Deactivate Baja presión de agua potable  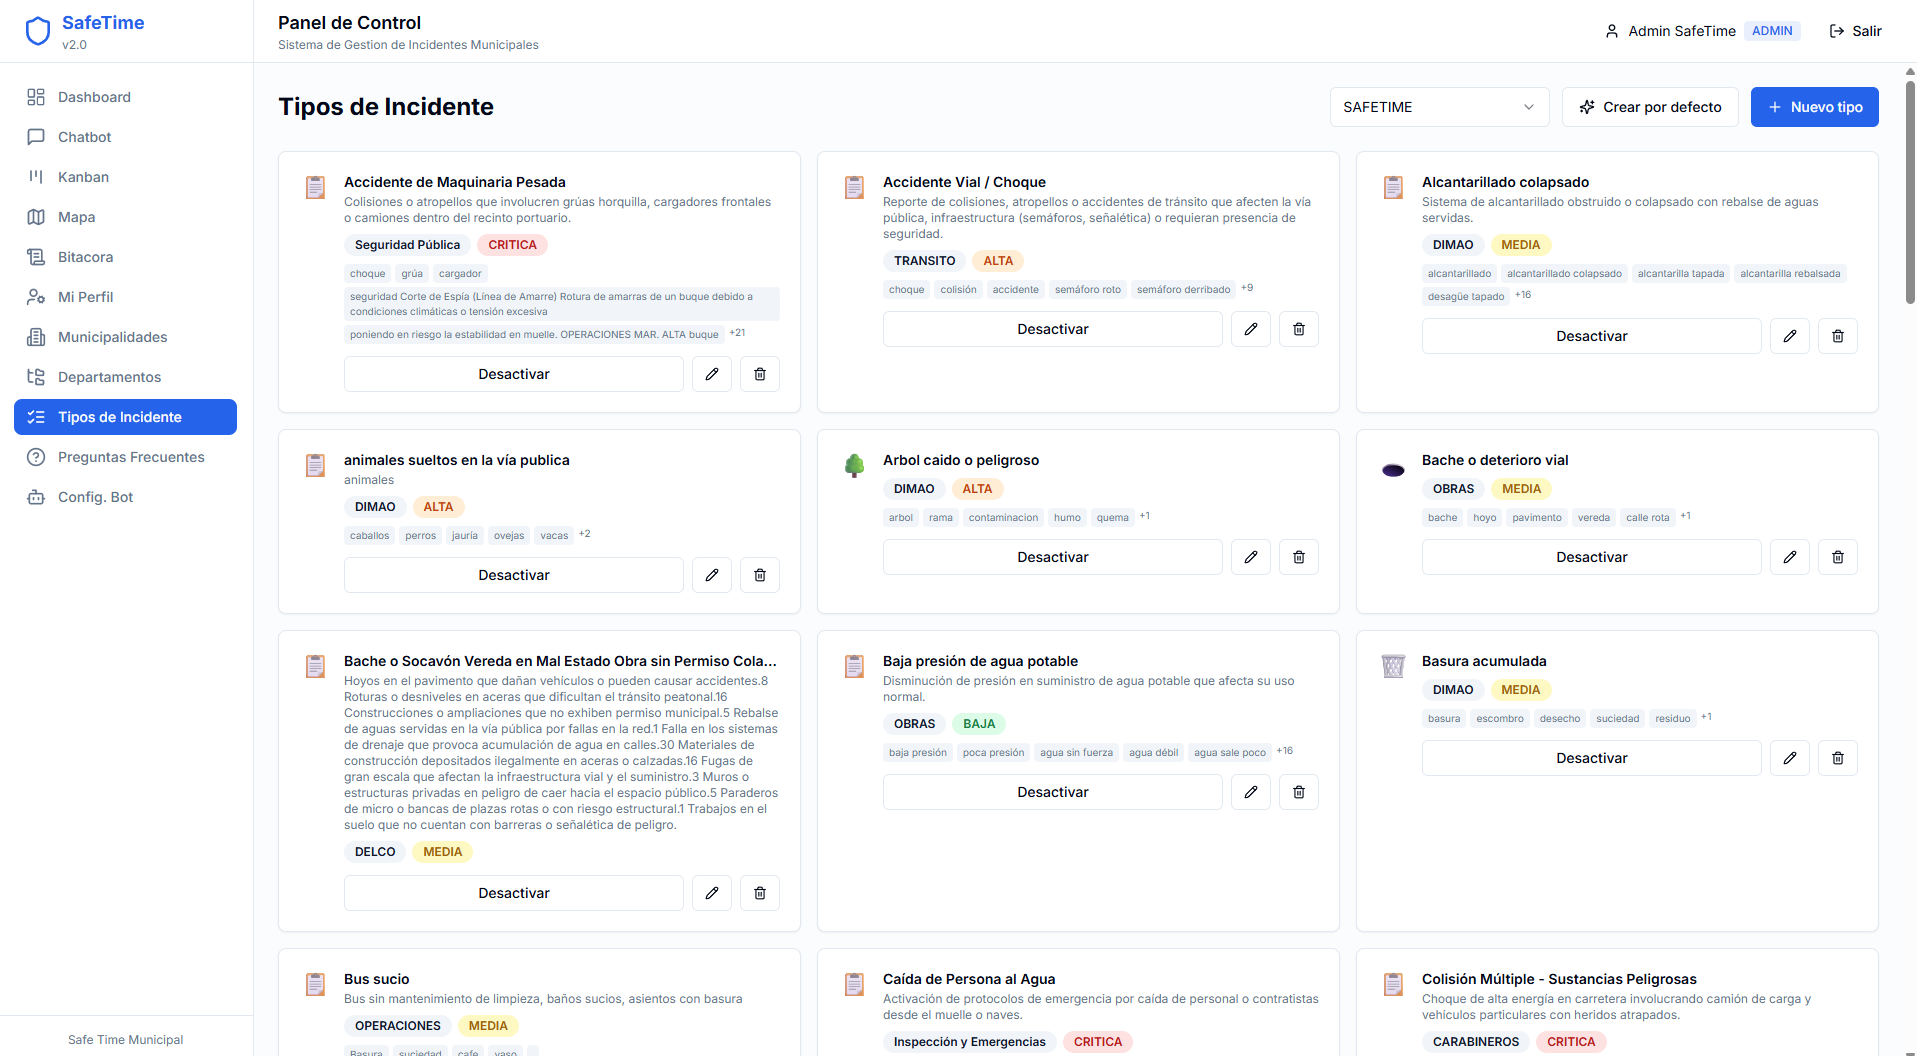coord(1053,792)
